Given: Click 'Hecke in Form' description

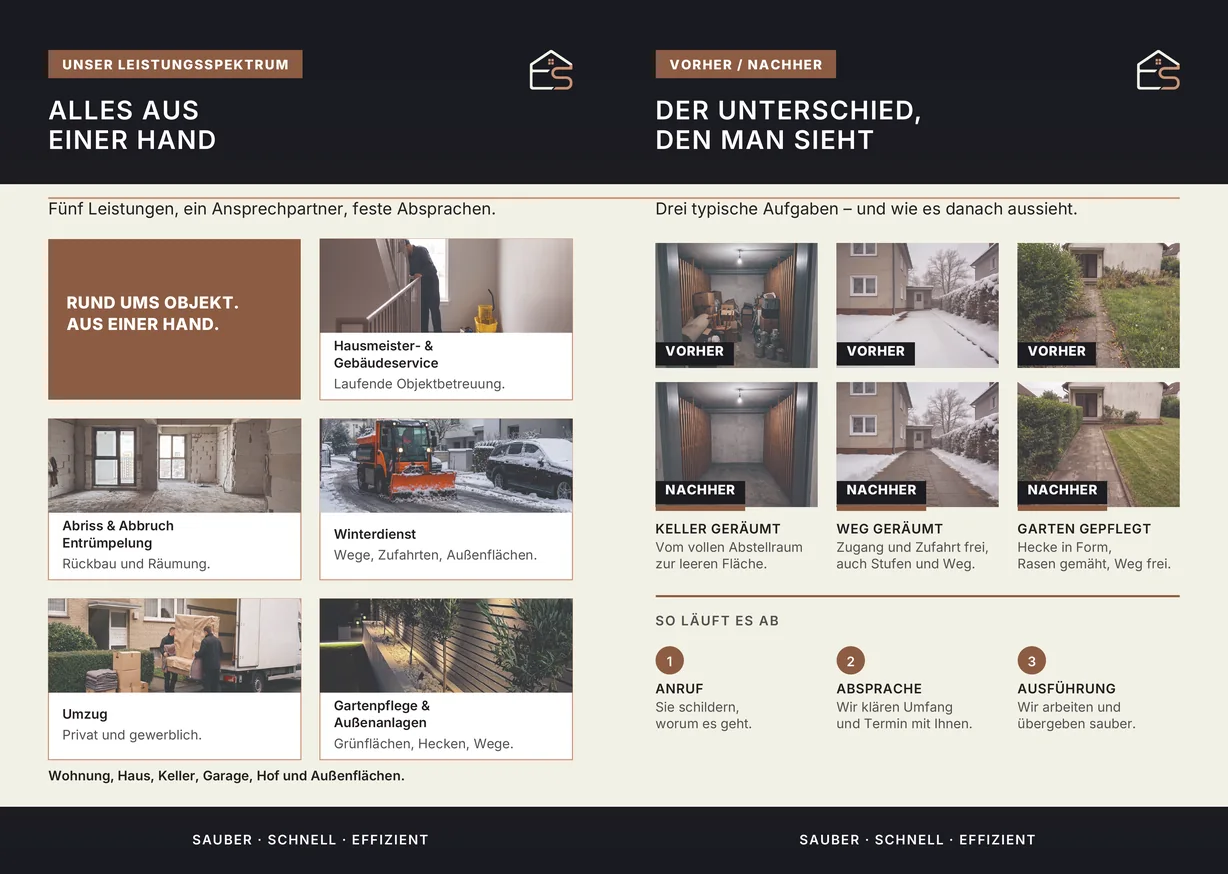Looking at the screenshot, I should [x=1094, y=555].
